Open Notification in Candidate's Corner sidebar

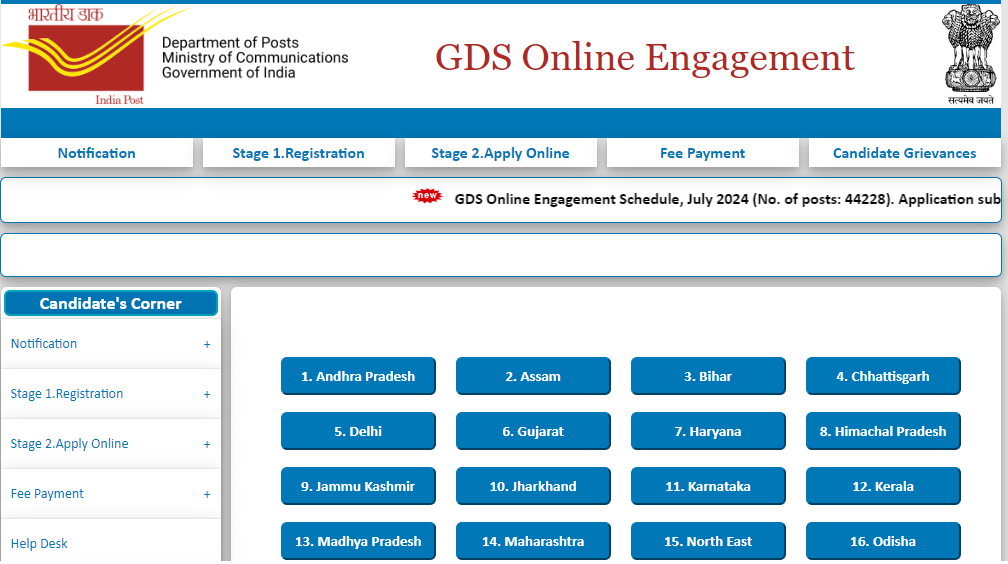click(x=44, y=344)
